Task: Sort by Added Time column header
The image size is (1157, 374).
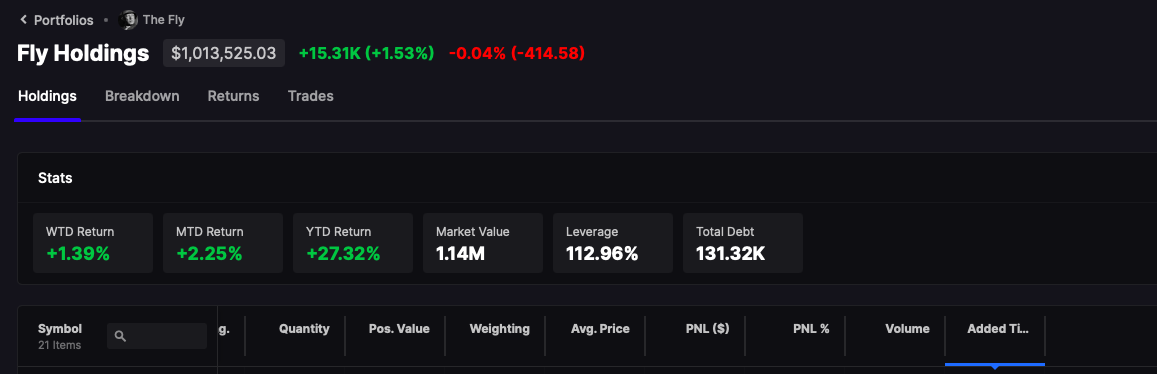Action: pos(997,329)
